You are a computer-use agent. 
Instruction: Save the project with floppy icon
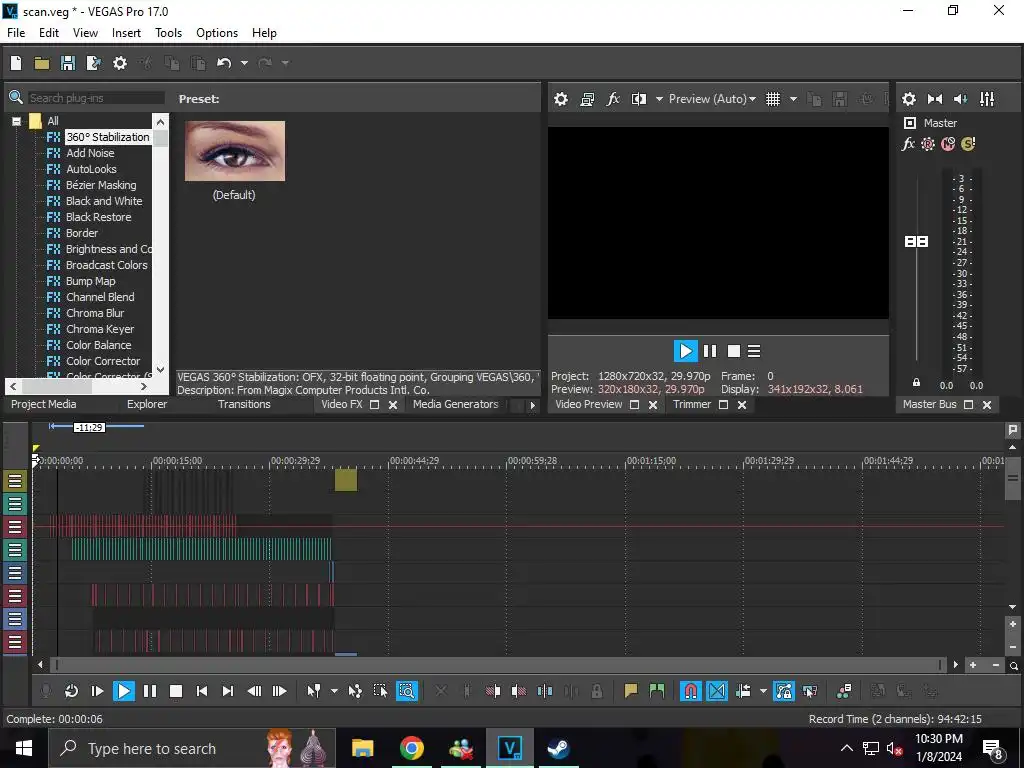(x=68, y=63)
